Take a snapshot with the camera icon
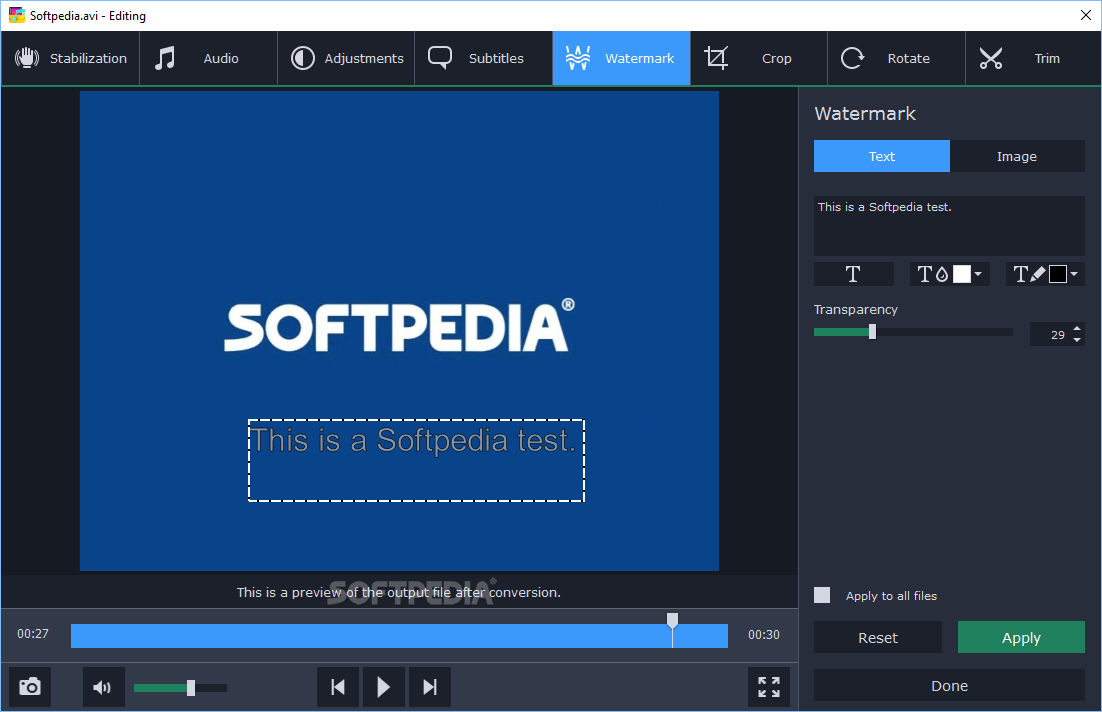This screenshot has width=1102, height=712. [x=30, y=687]
